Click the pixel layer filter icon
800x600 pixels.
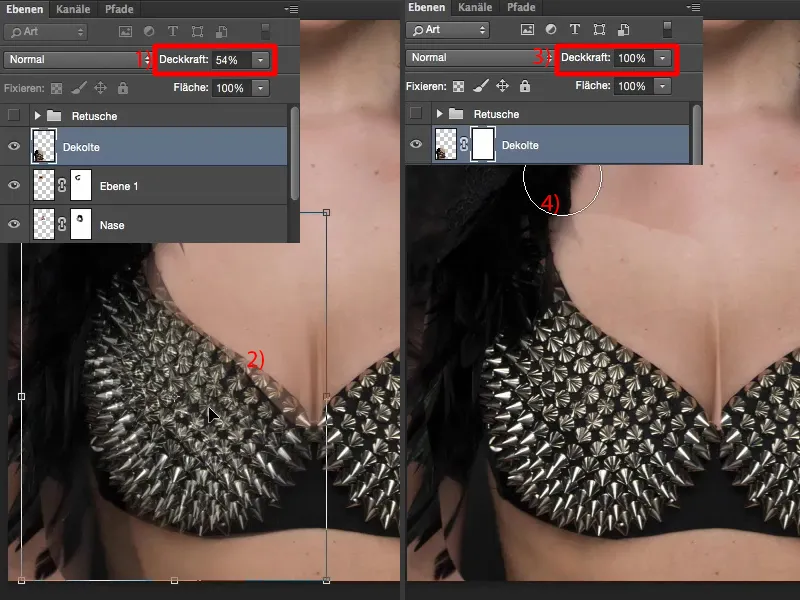(x=126, y=31)
